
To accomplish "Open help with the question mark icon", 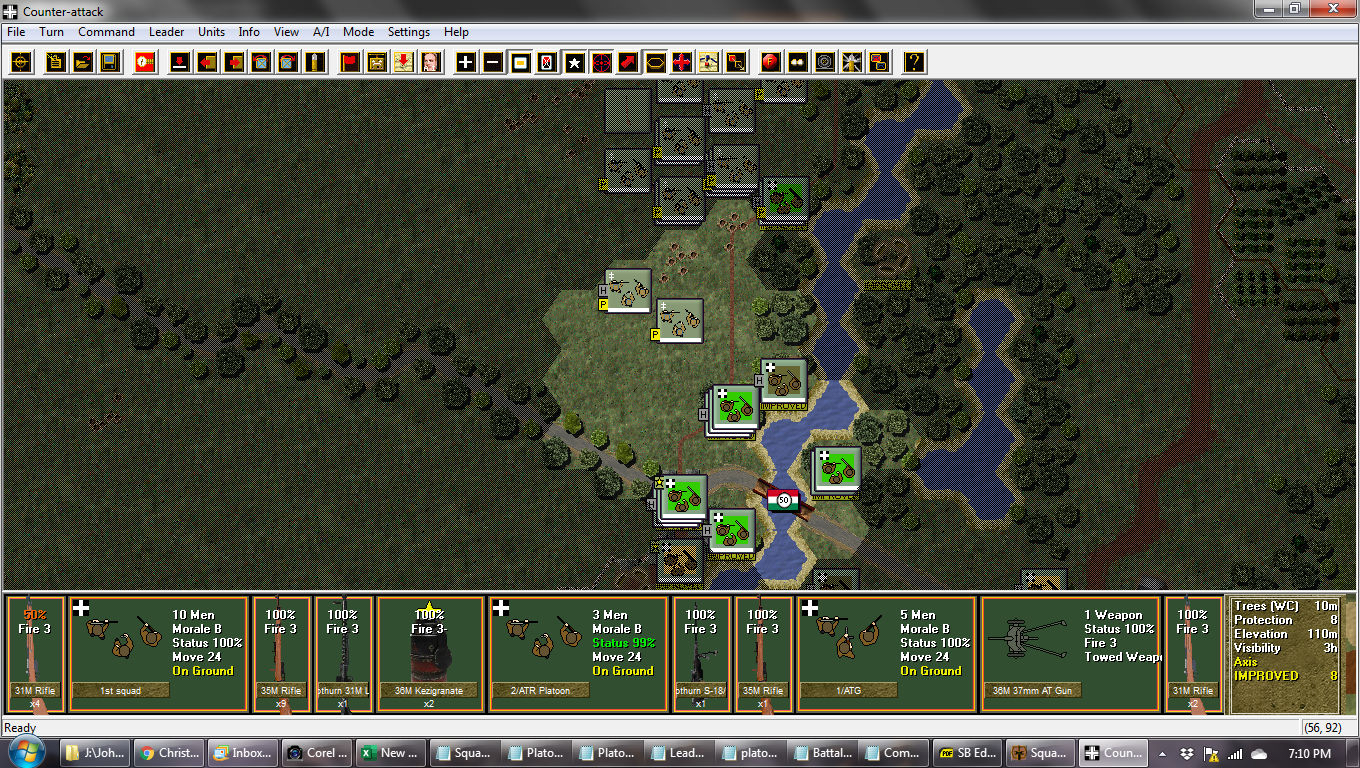I will pos(914,62).
